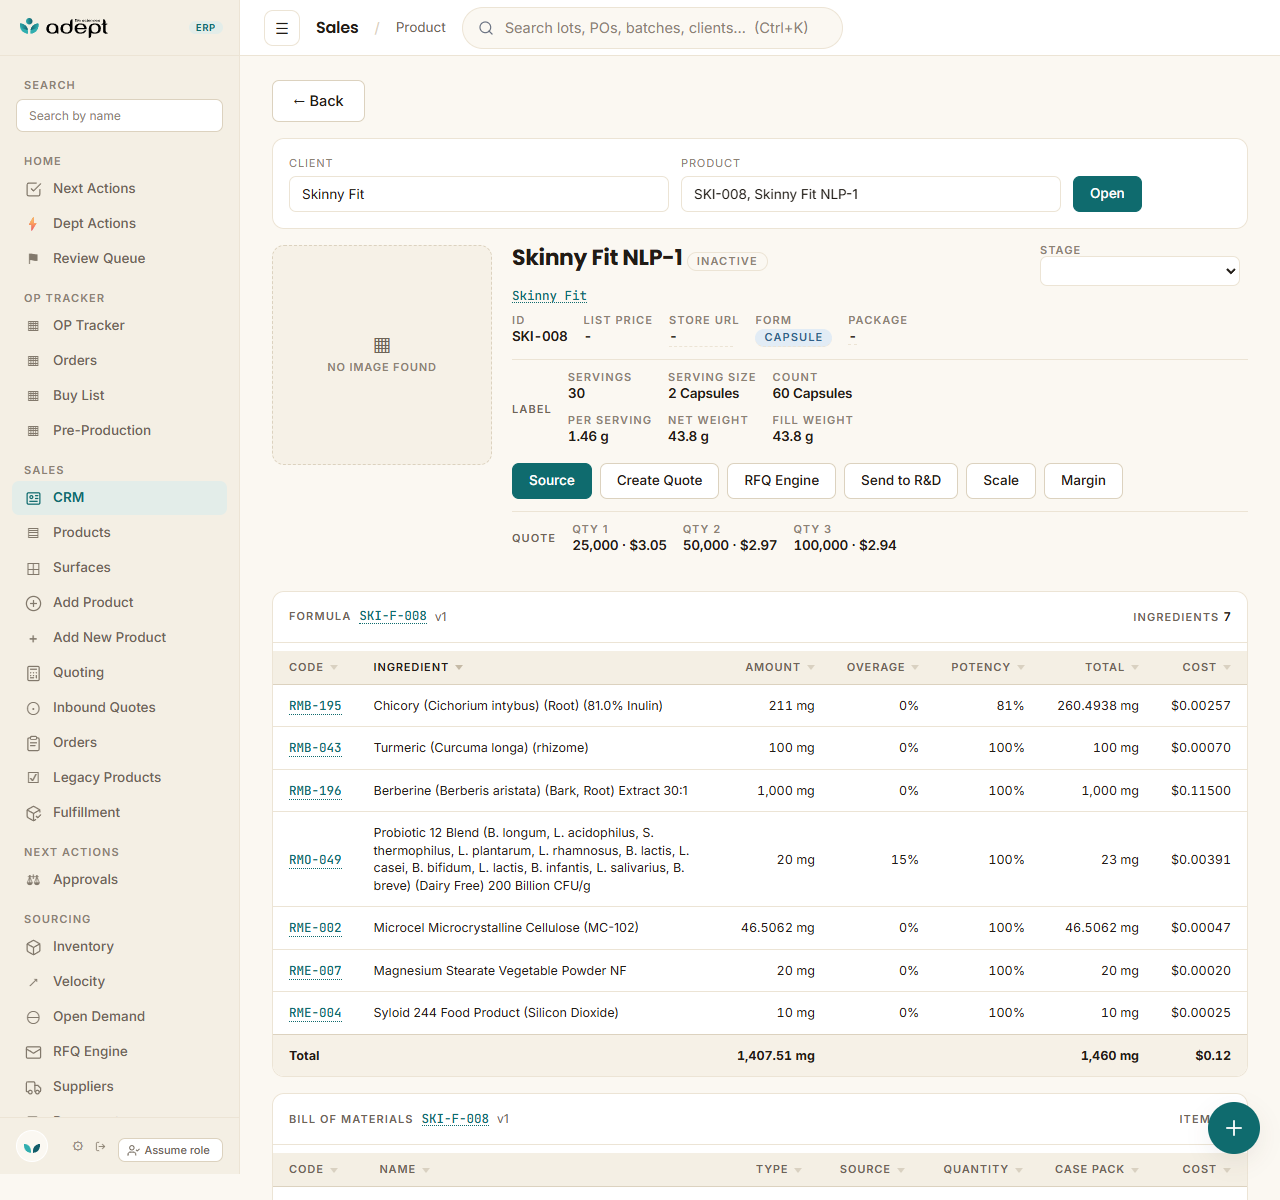Click the Create Quote button
Viewport: 1280px width, 1200px height.
click(659, 481)
